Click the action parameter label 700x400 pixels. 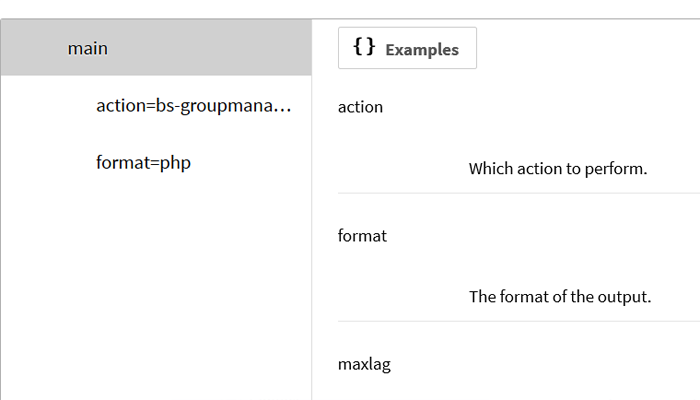pyautogui.click(x=361, y=106)
